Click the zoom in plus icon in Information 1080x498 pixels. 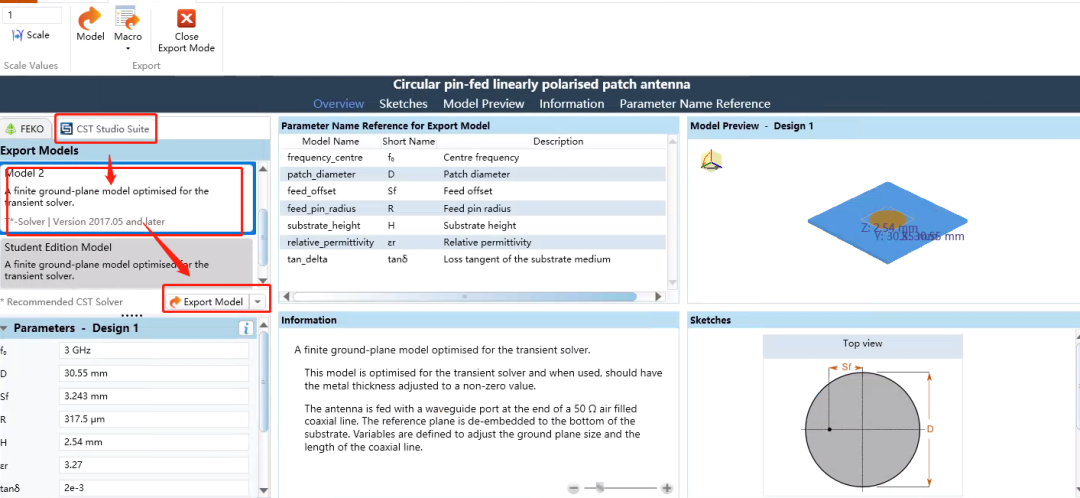coord(667,488)
